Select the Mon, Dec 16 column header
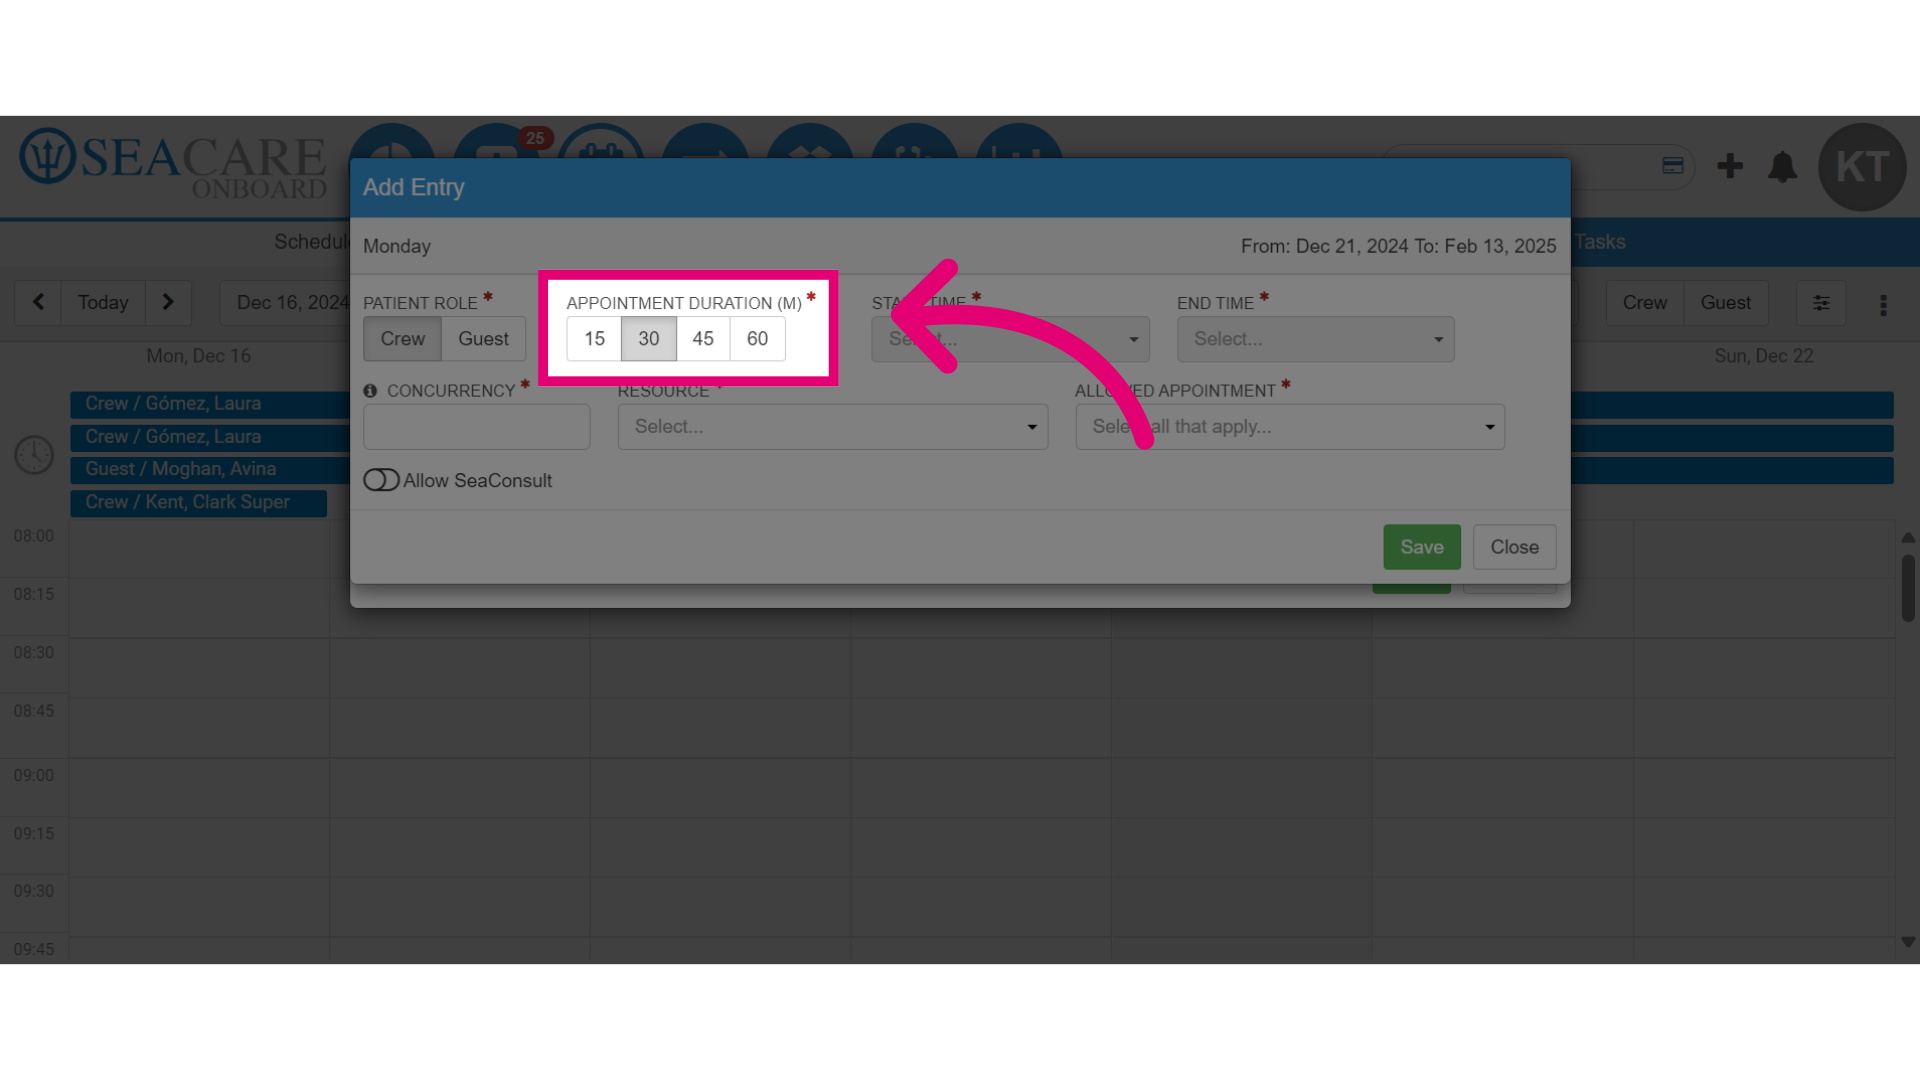1920x1080 pixels. [199, 356]
